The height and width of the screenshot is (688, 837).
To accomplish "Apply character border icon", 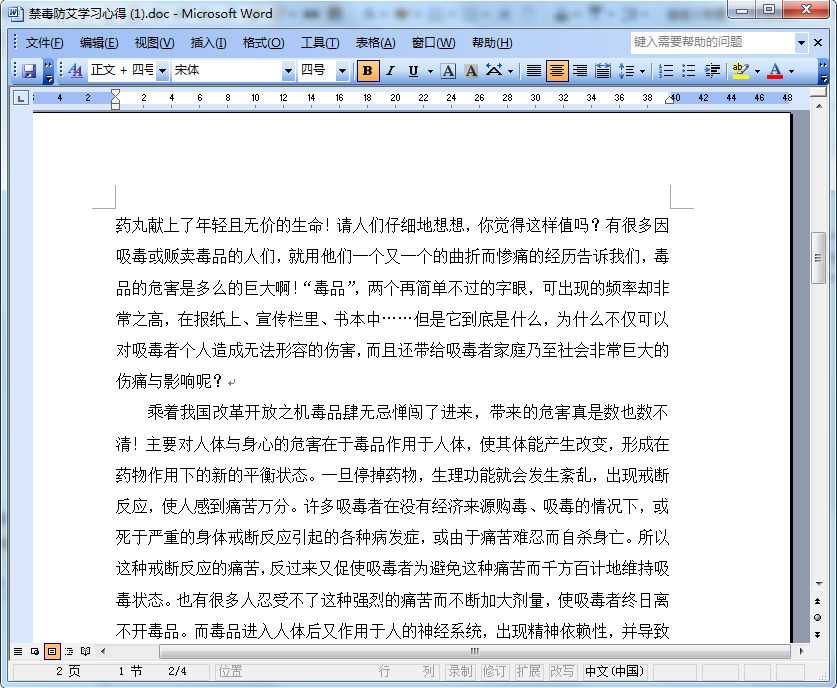I will tap(448, 70).
